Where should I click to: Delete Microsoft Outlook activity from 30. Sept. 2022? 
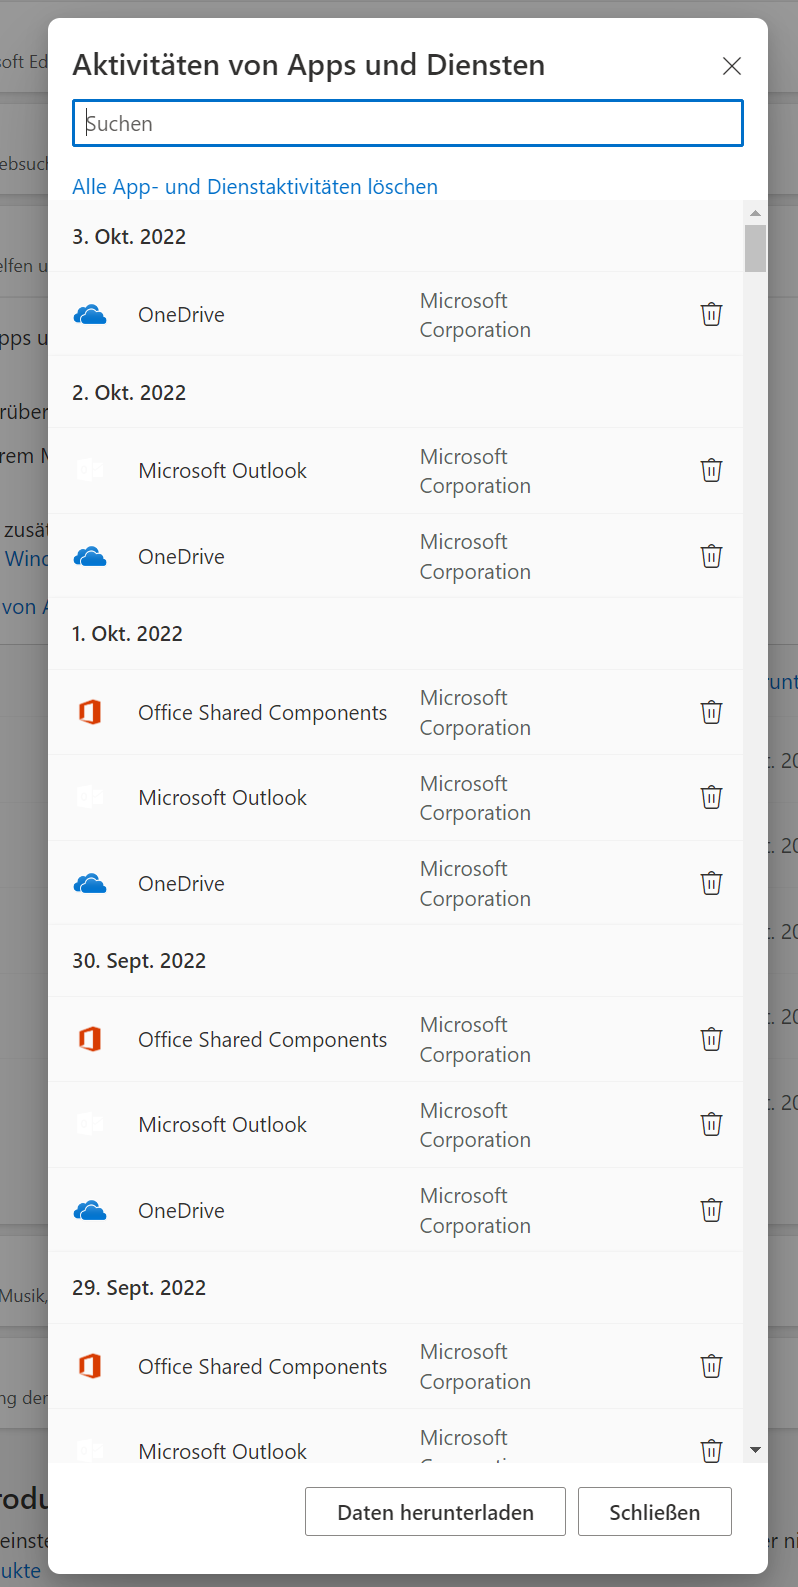click(x=711, y=1124)
